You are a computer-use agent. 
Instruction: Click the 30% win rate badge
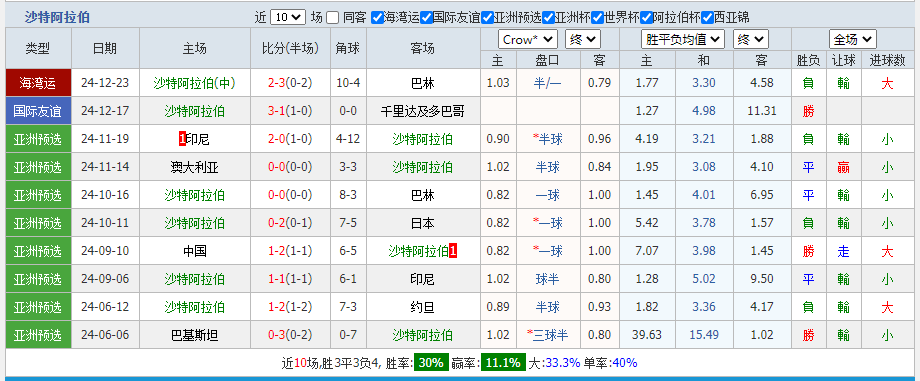(431, 363)
